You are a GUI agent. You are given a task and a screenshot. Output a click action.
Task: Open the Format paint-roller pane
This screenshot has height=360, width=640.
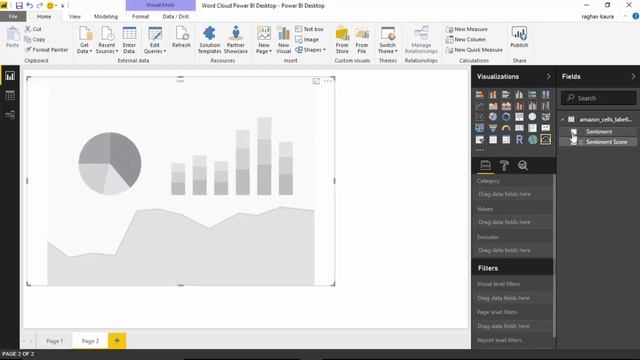tap(504, 165)
